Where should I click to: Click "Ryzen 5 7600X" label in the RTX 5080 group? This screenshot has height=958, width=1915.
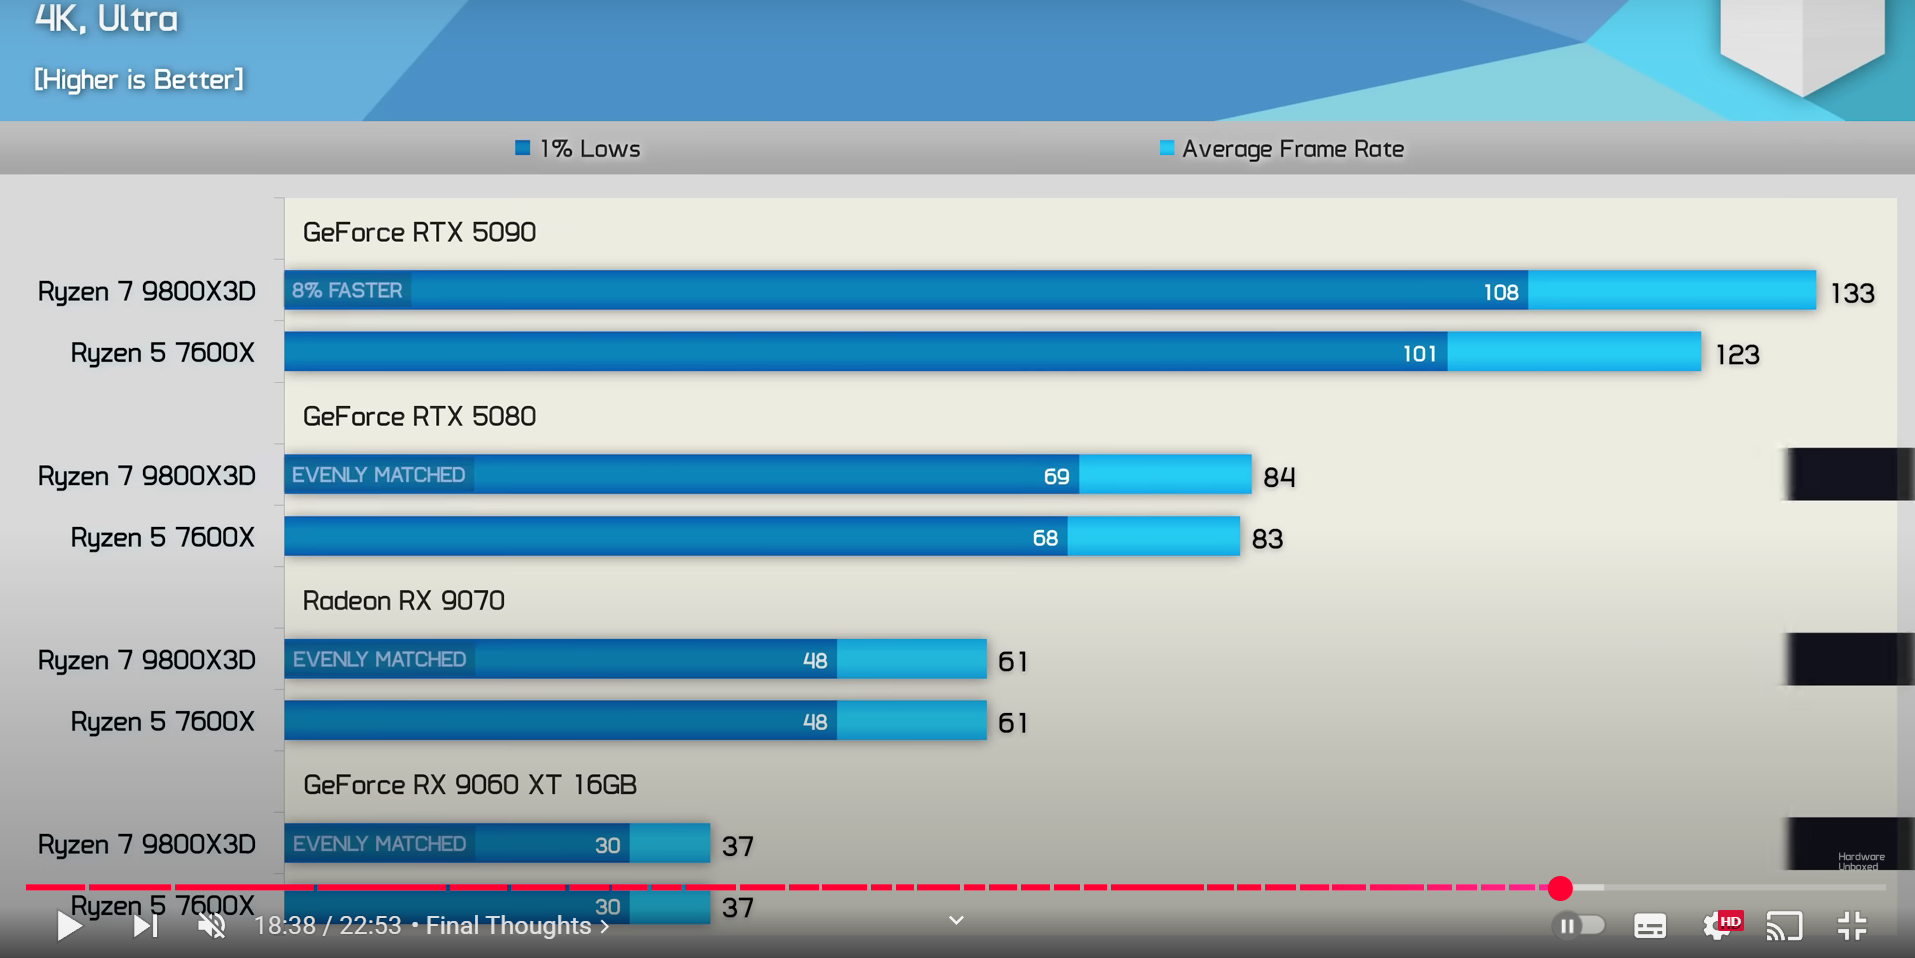point(163,537)
